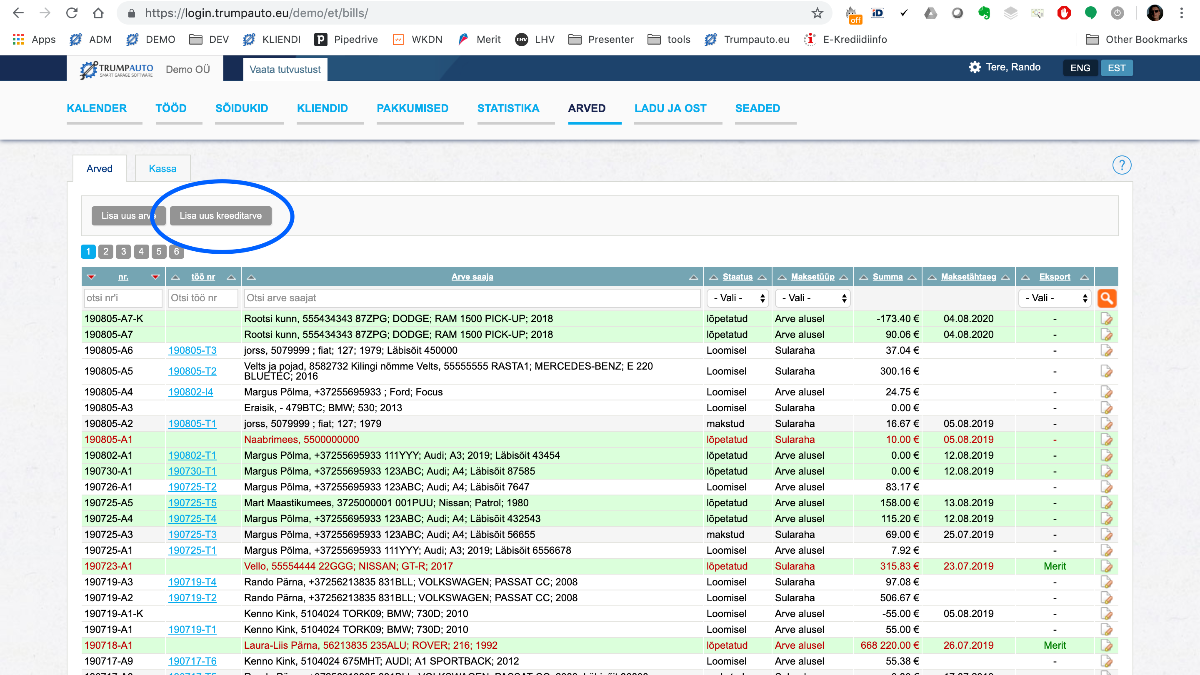Click the Google Drive extension icon
The width and height of the screenshot is (1200, 675).
(x=930, y=13)
